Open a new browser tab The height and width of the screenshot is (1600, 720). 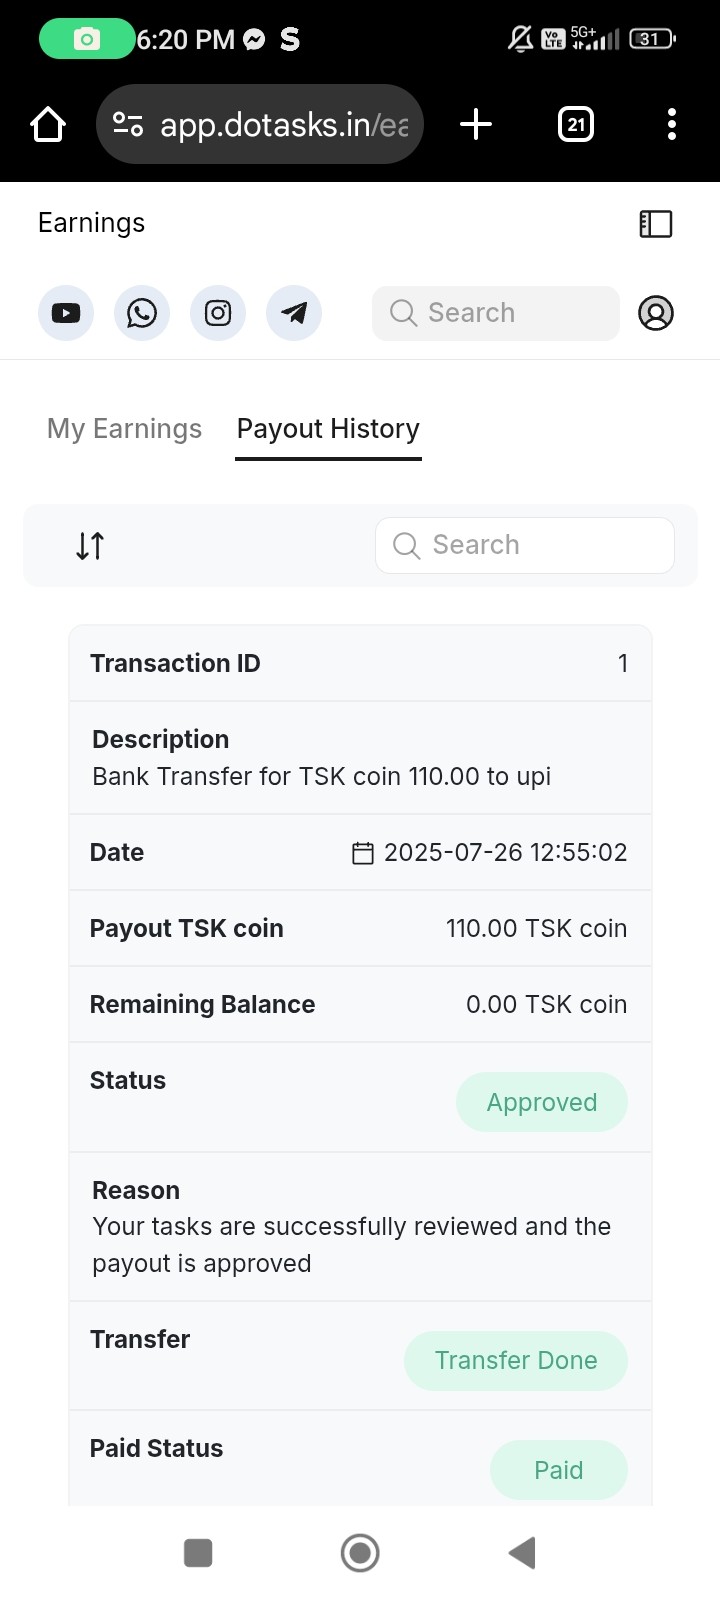coord(476,125)
